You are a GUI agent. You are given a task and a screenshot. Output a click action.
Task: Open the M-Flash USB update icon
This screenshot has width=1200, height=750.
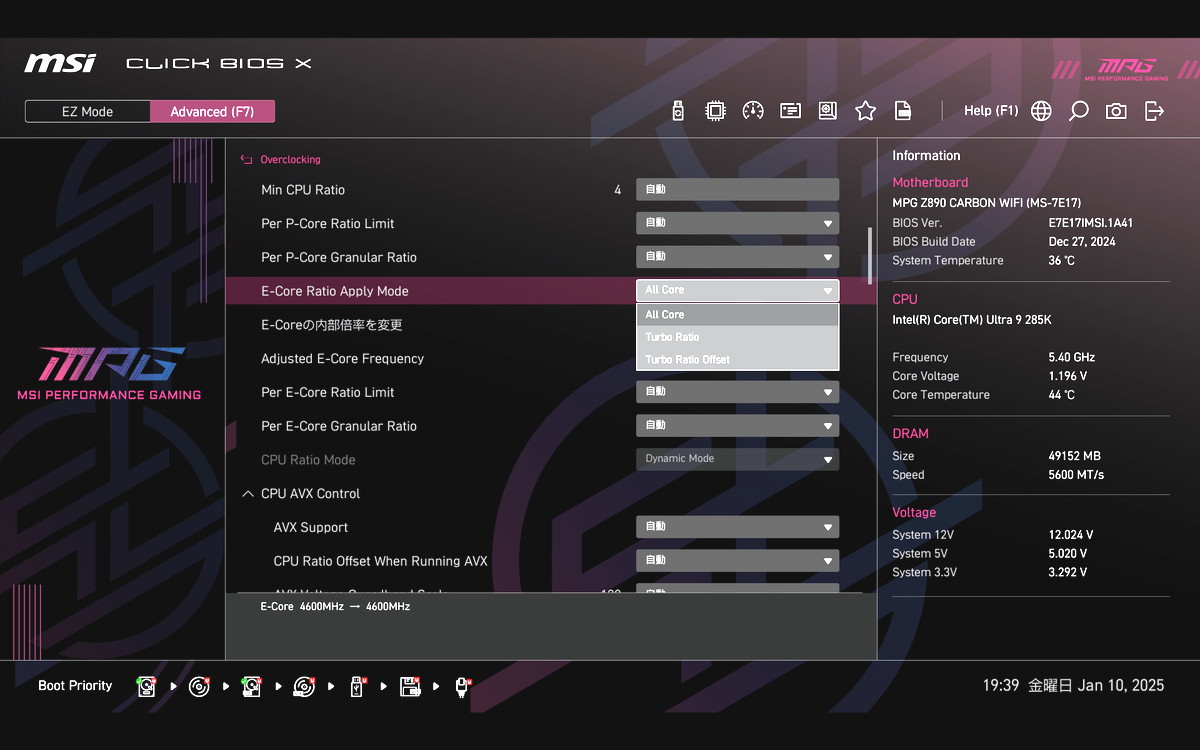coord(678,111)
